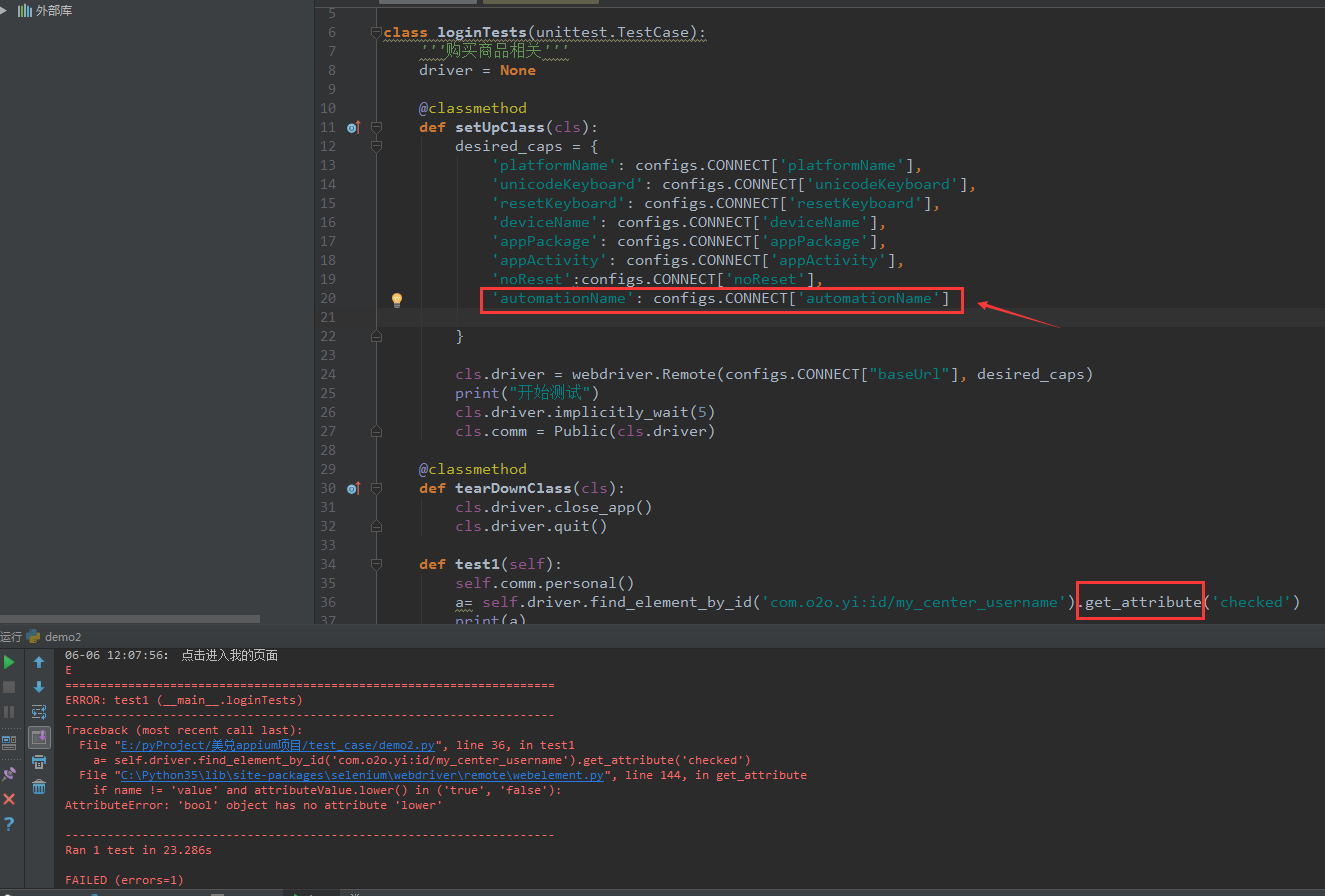This screenshot has width=1325, height=896.
Task: Click the @classmethod decorator on line 10
Action: (472, 108)
